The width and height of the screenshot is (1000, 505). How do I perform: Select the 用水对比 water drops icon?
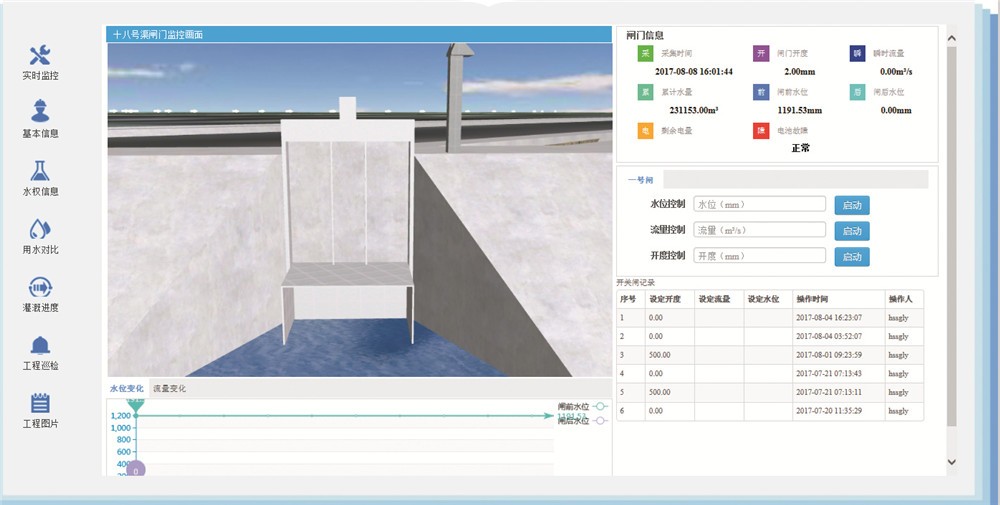(x=40, y=229)
